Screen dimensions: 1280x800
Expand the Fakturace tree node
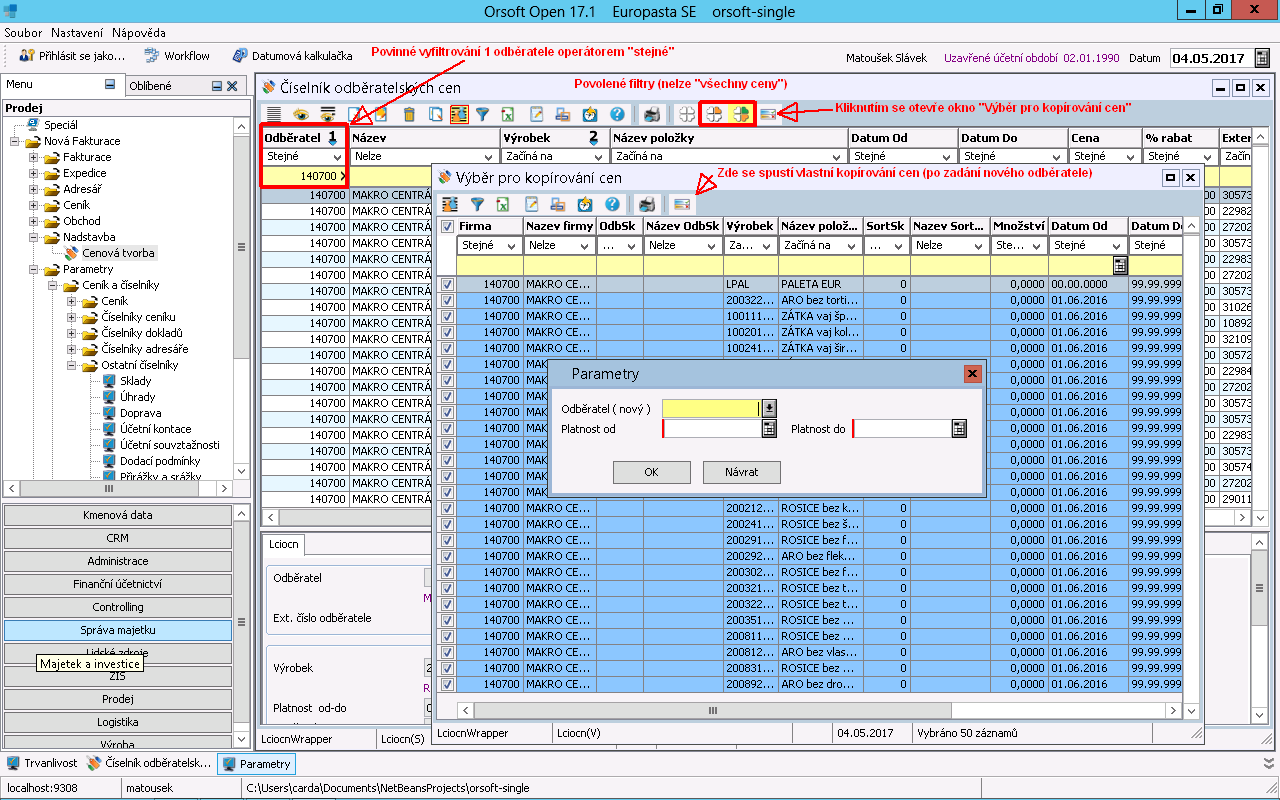click(x=34, y=157)
